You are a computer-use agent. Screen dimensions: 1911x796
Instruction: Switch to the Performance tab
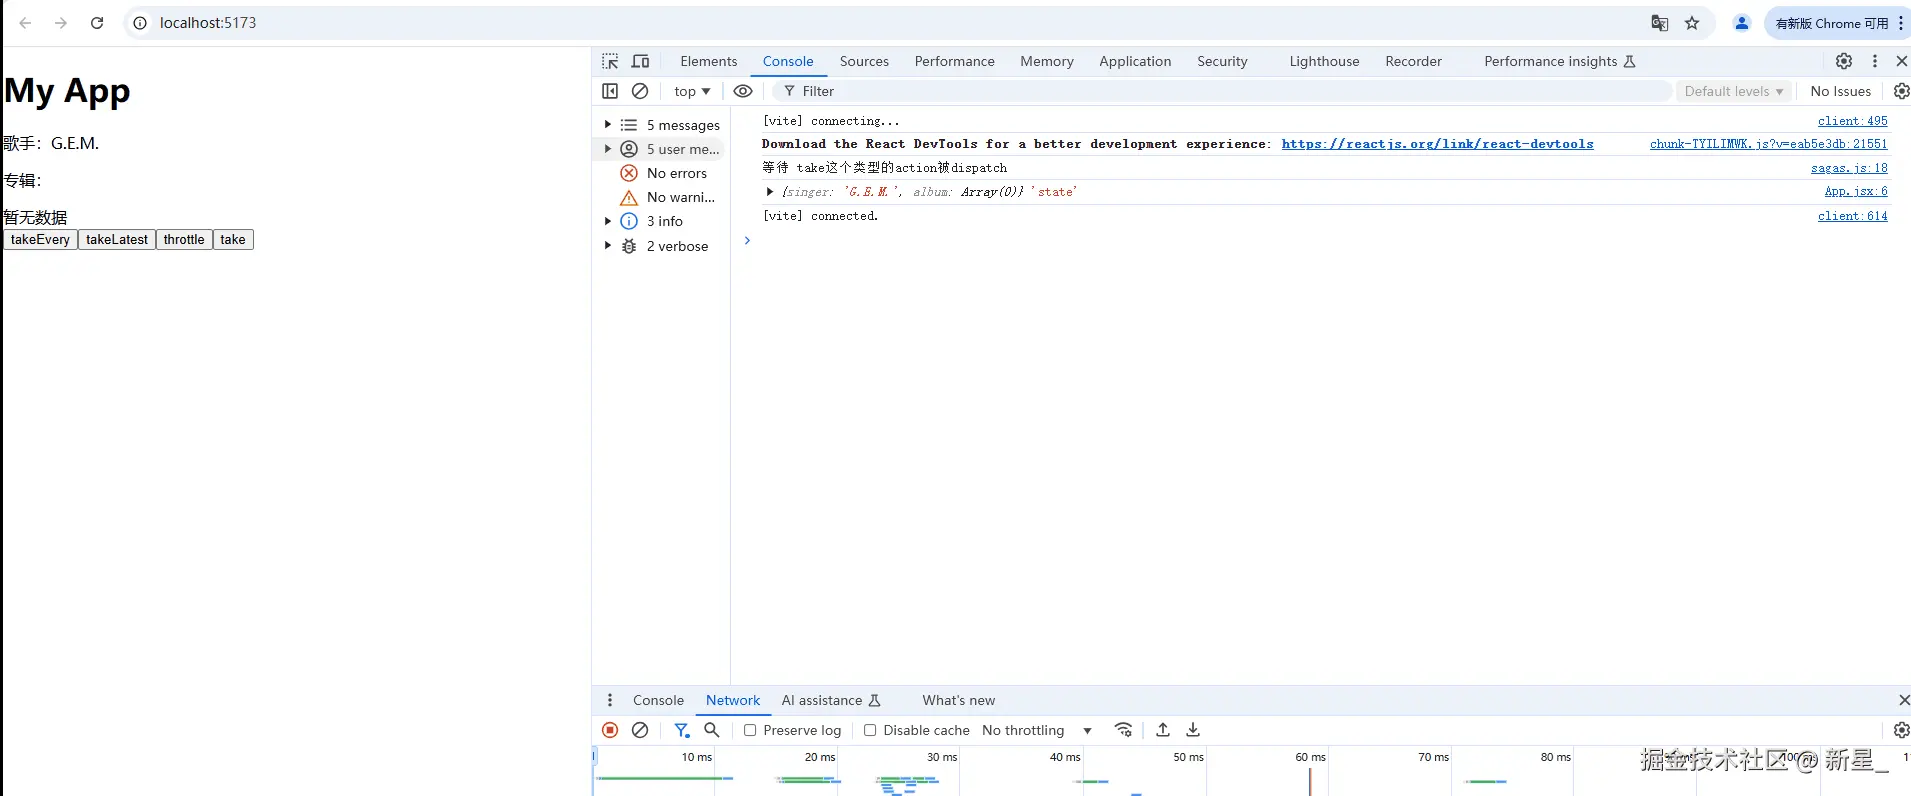tap(954, 61)
